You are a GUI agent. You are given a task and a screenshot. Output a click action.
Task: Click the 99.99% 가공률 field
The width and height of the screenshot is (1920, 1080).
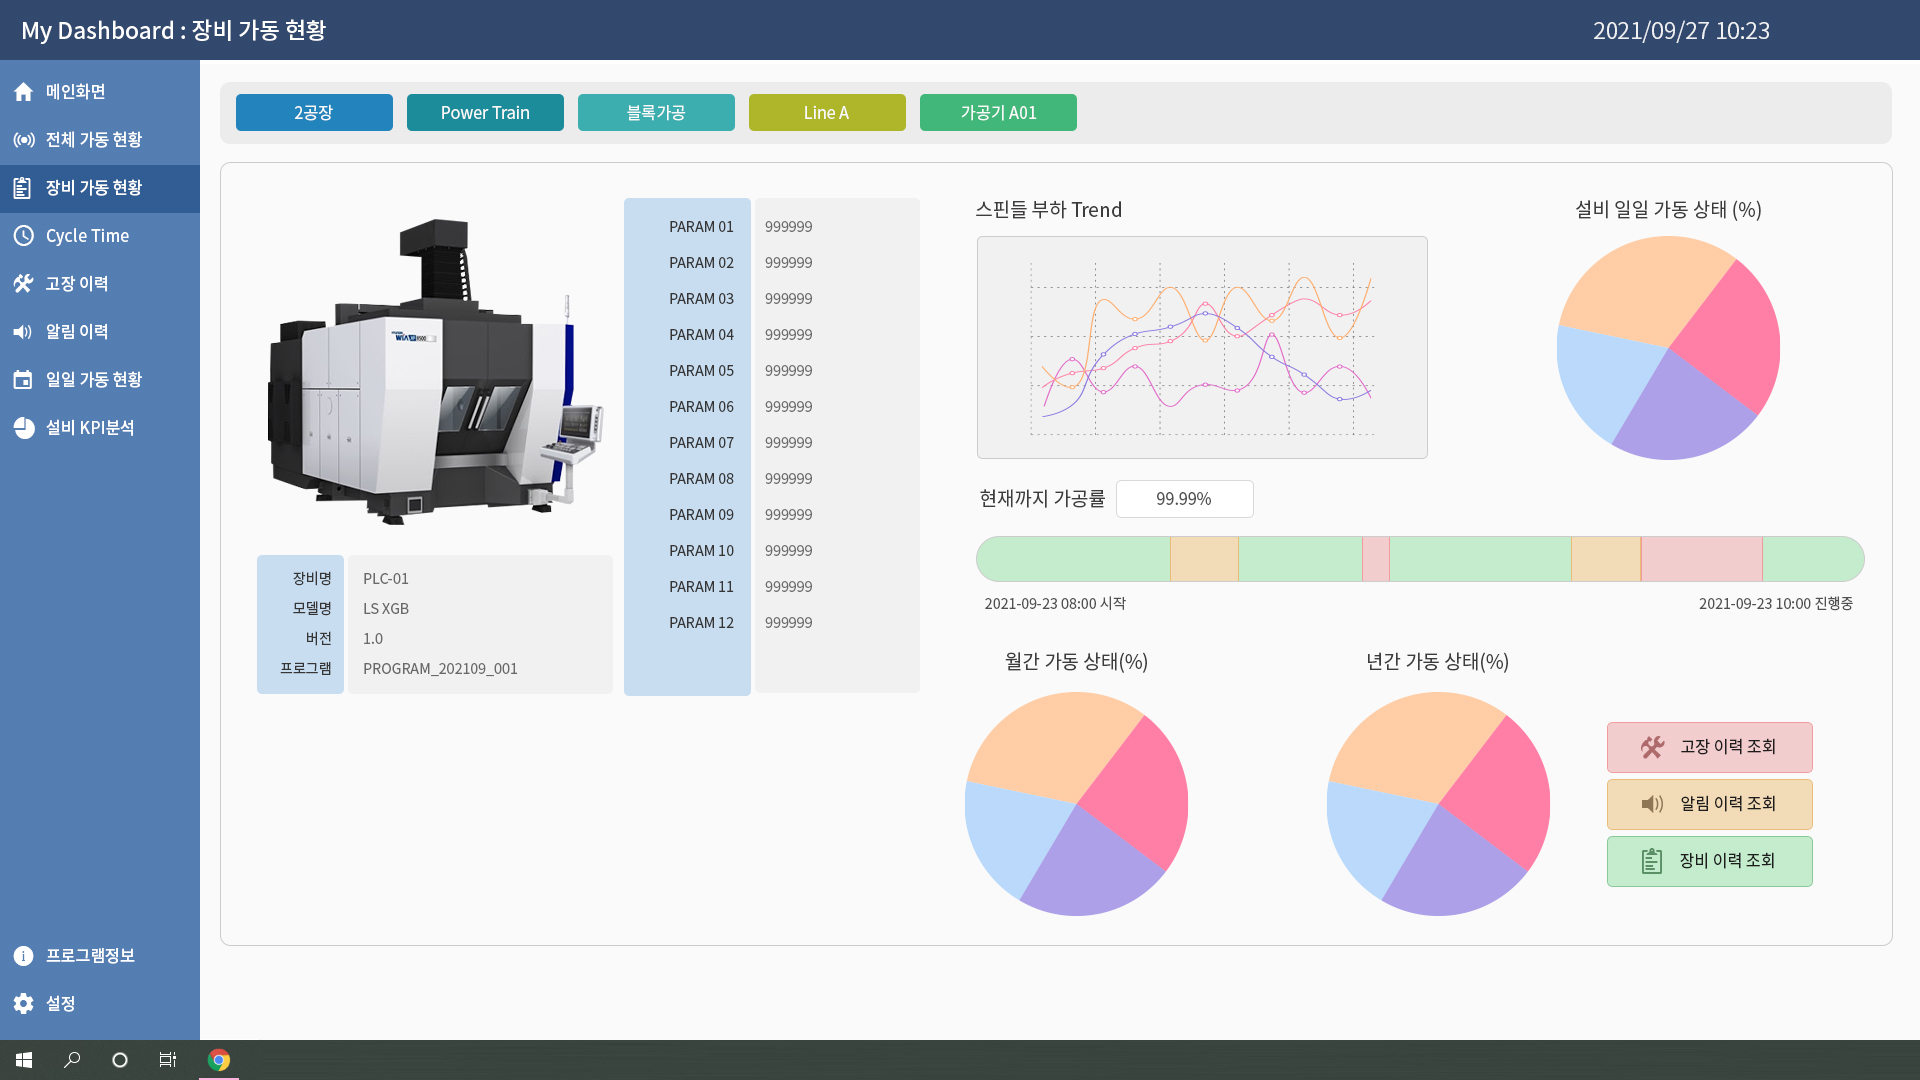click(x=1184, y=499)
